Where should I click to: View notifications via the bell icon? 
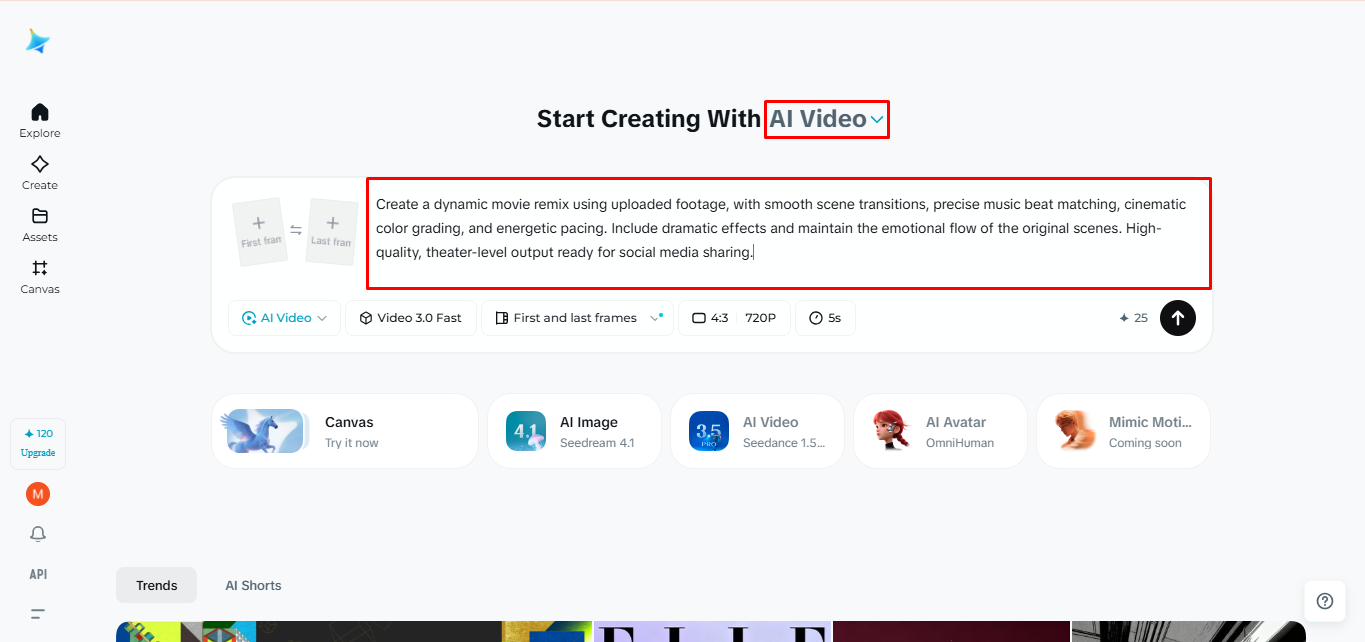click(38, 534)
